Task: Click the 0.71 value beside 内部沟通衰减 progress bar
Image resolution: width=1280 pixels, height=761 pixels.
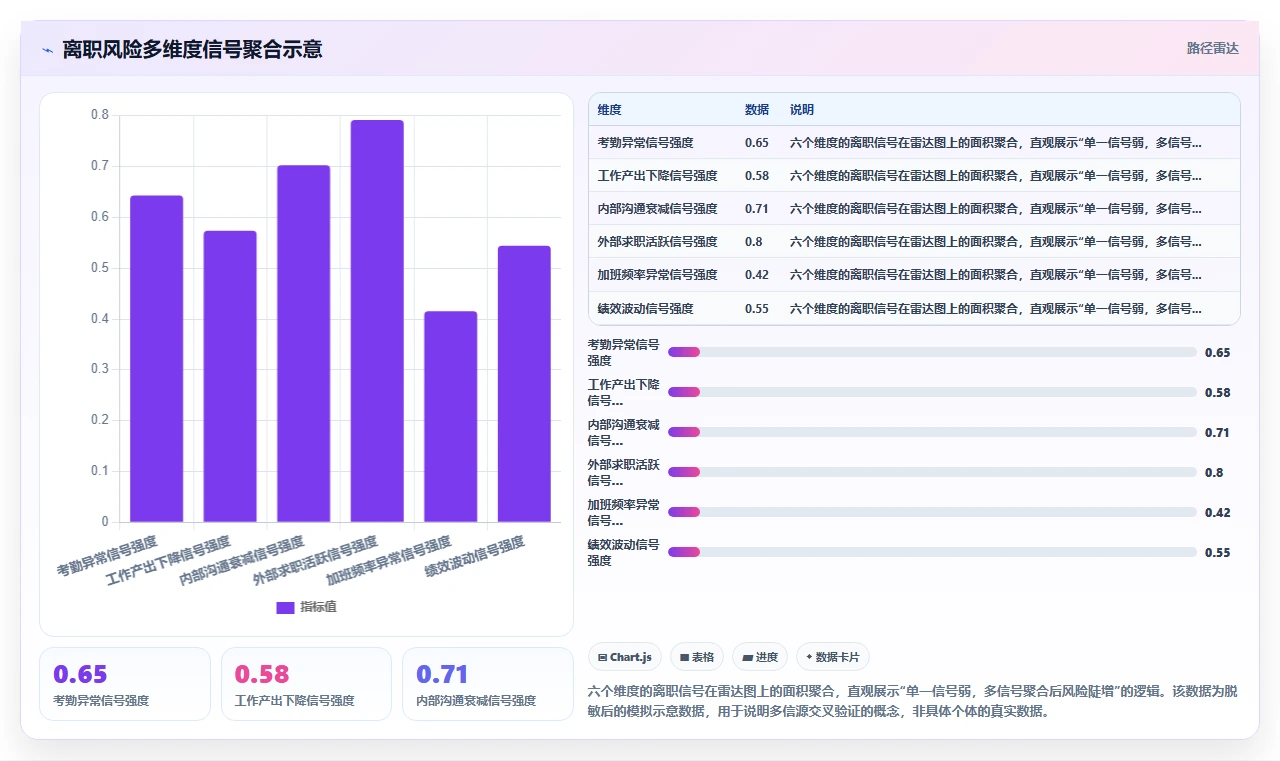Action: pos(1217,432)
